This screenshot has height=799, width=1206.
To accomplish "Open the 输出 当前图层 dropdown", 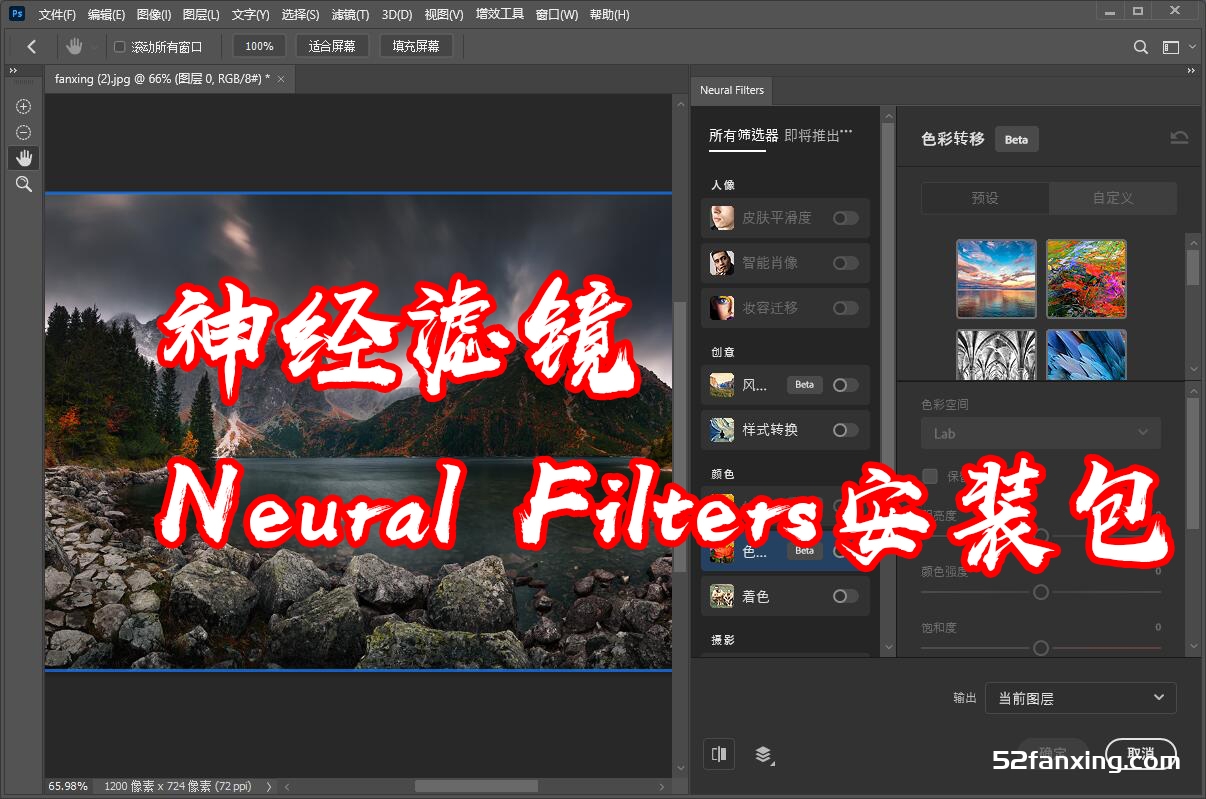I will point(1081,698).
